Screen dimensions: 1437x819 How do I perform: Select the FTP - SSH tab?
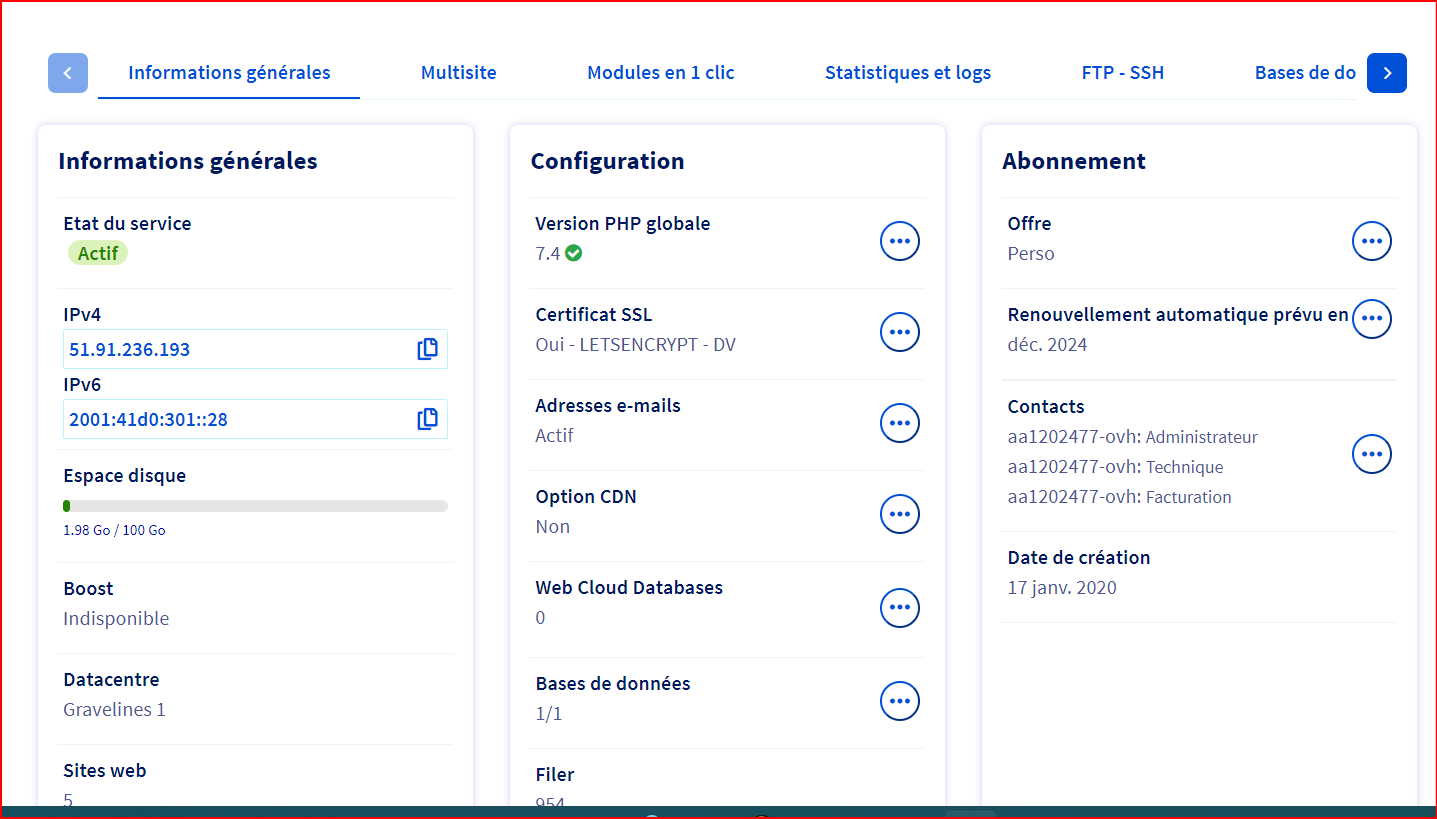(x=1122, y=73)
